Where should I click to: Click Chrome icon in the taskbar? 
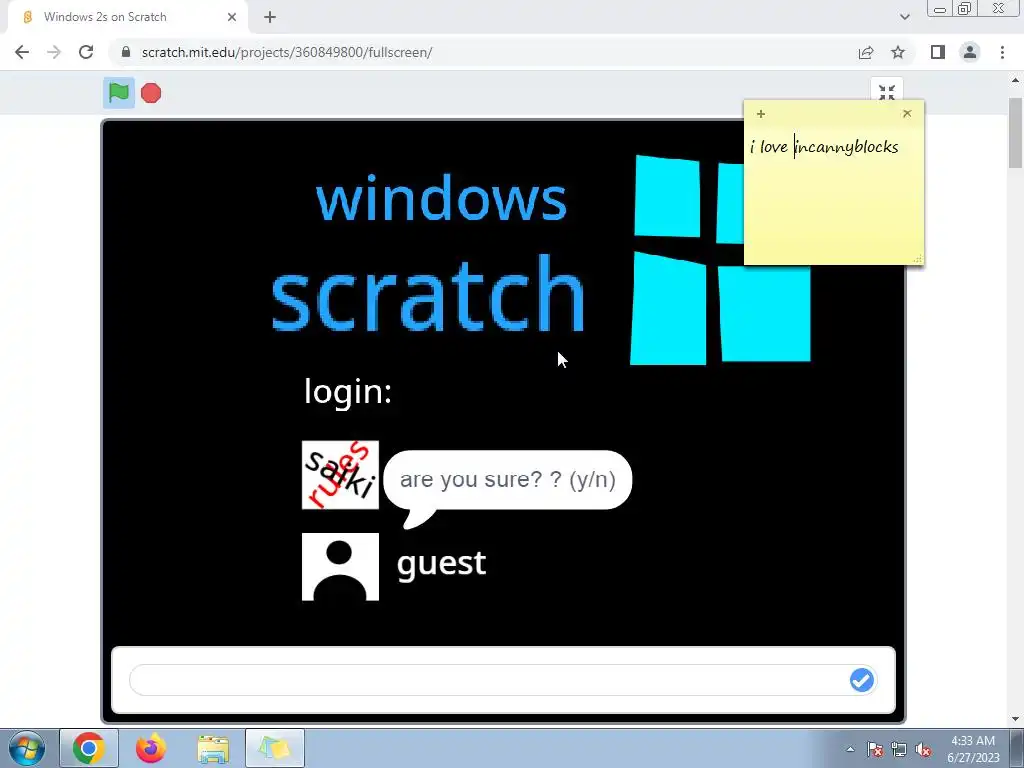click(89, 748)
